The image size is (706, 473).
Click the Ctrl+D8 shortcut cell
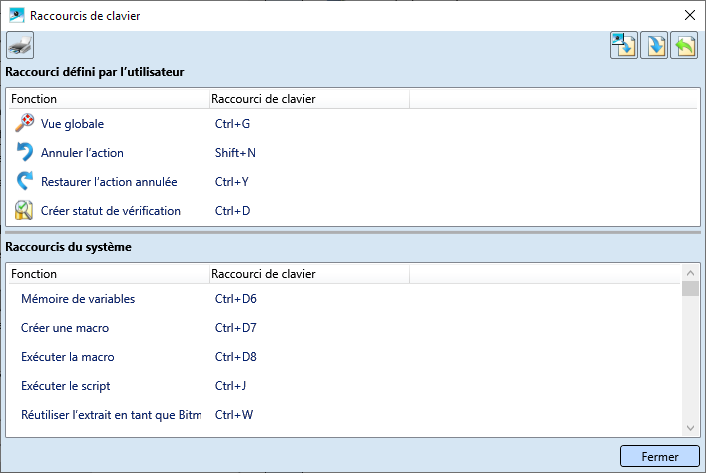236,357
